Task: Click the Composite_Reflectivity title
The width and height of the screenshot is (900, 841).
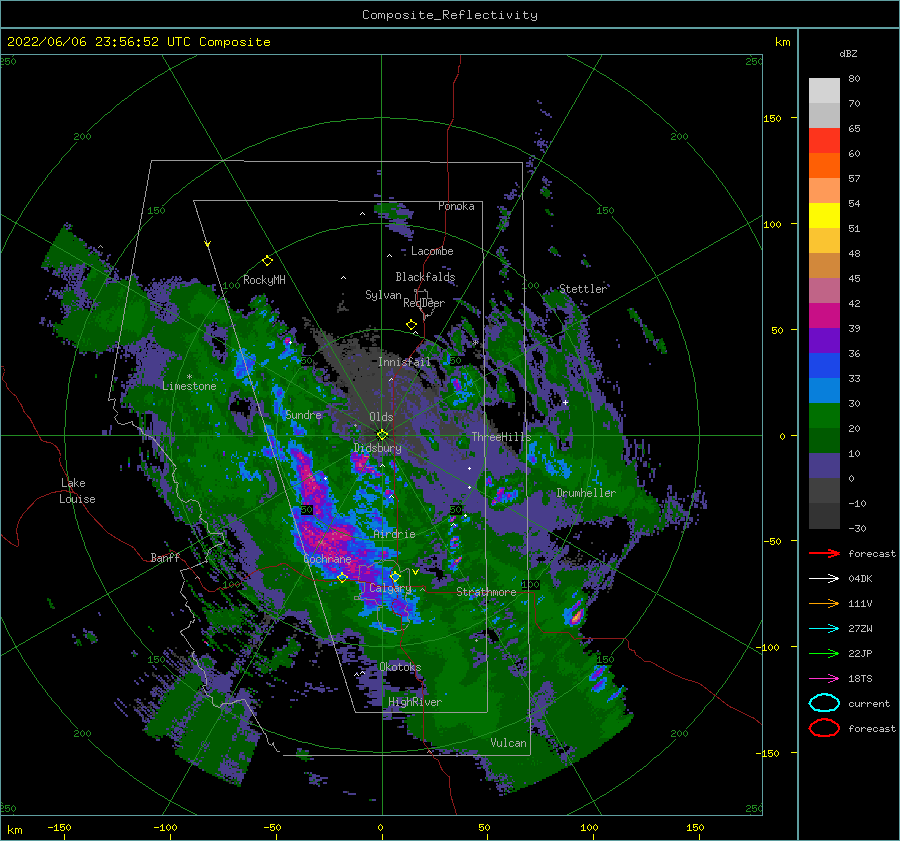Action: point(450,15)
